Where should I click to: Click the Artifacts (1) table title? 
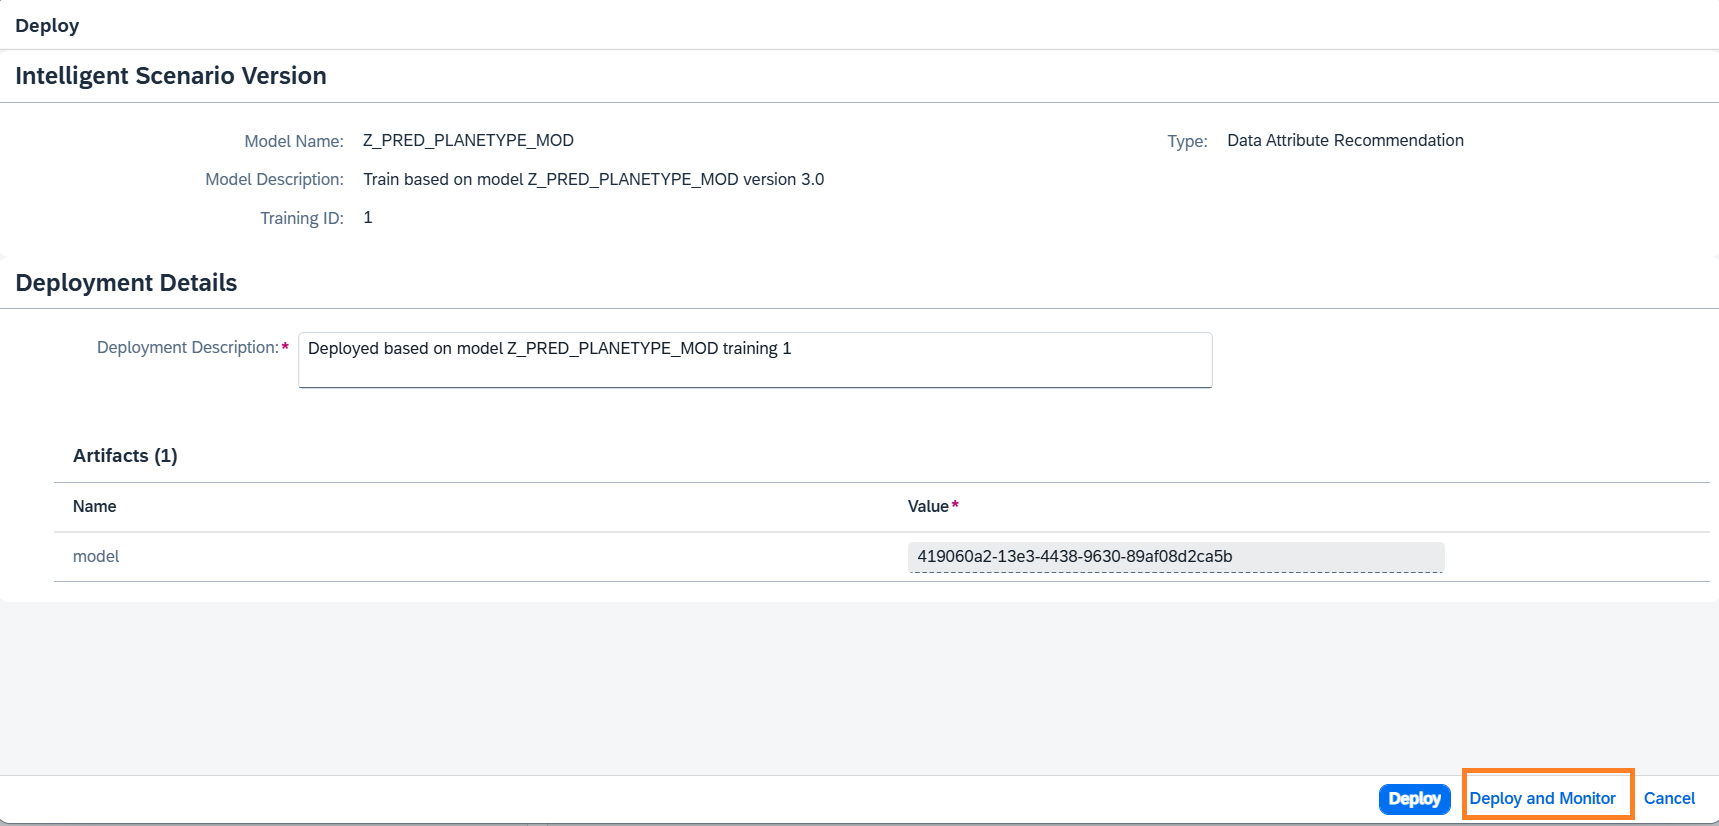click(125, 456)
